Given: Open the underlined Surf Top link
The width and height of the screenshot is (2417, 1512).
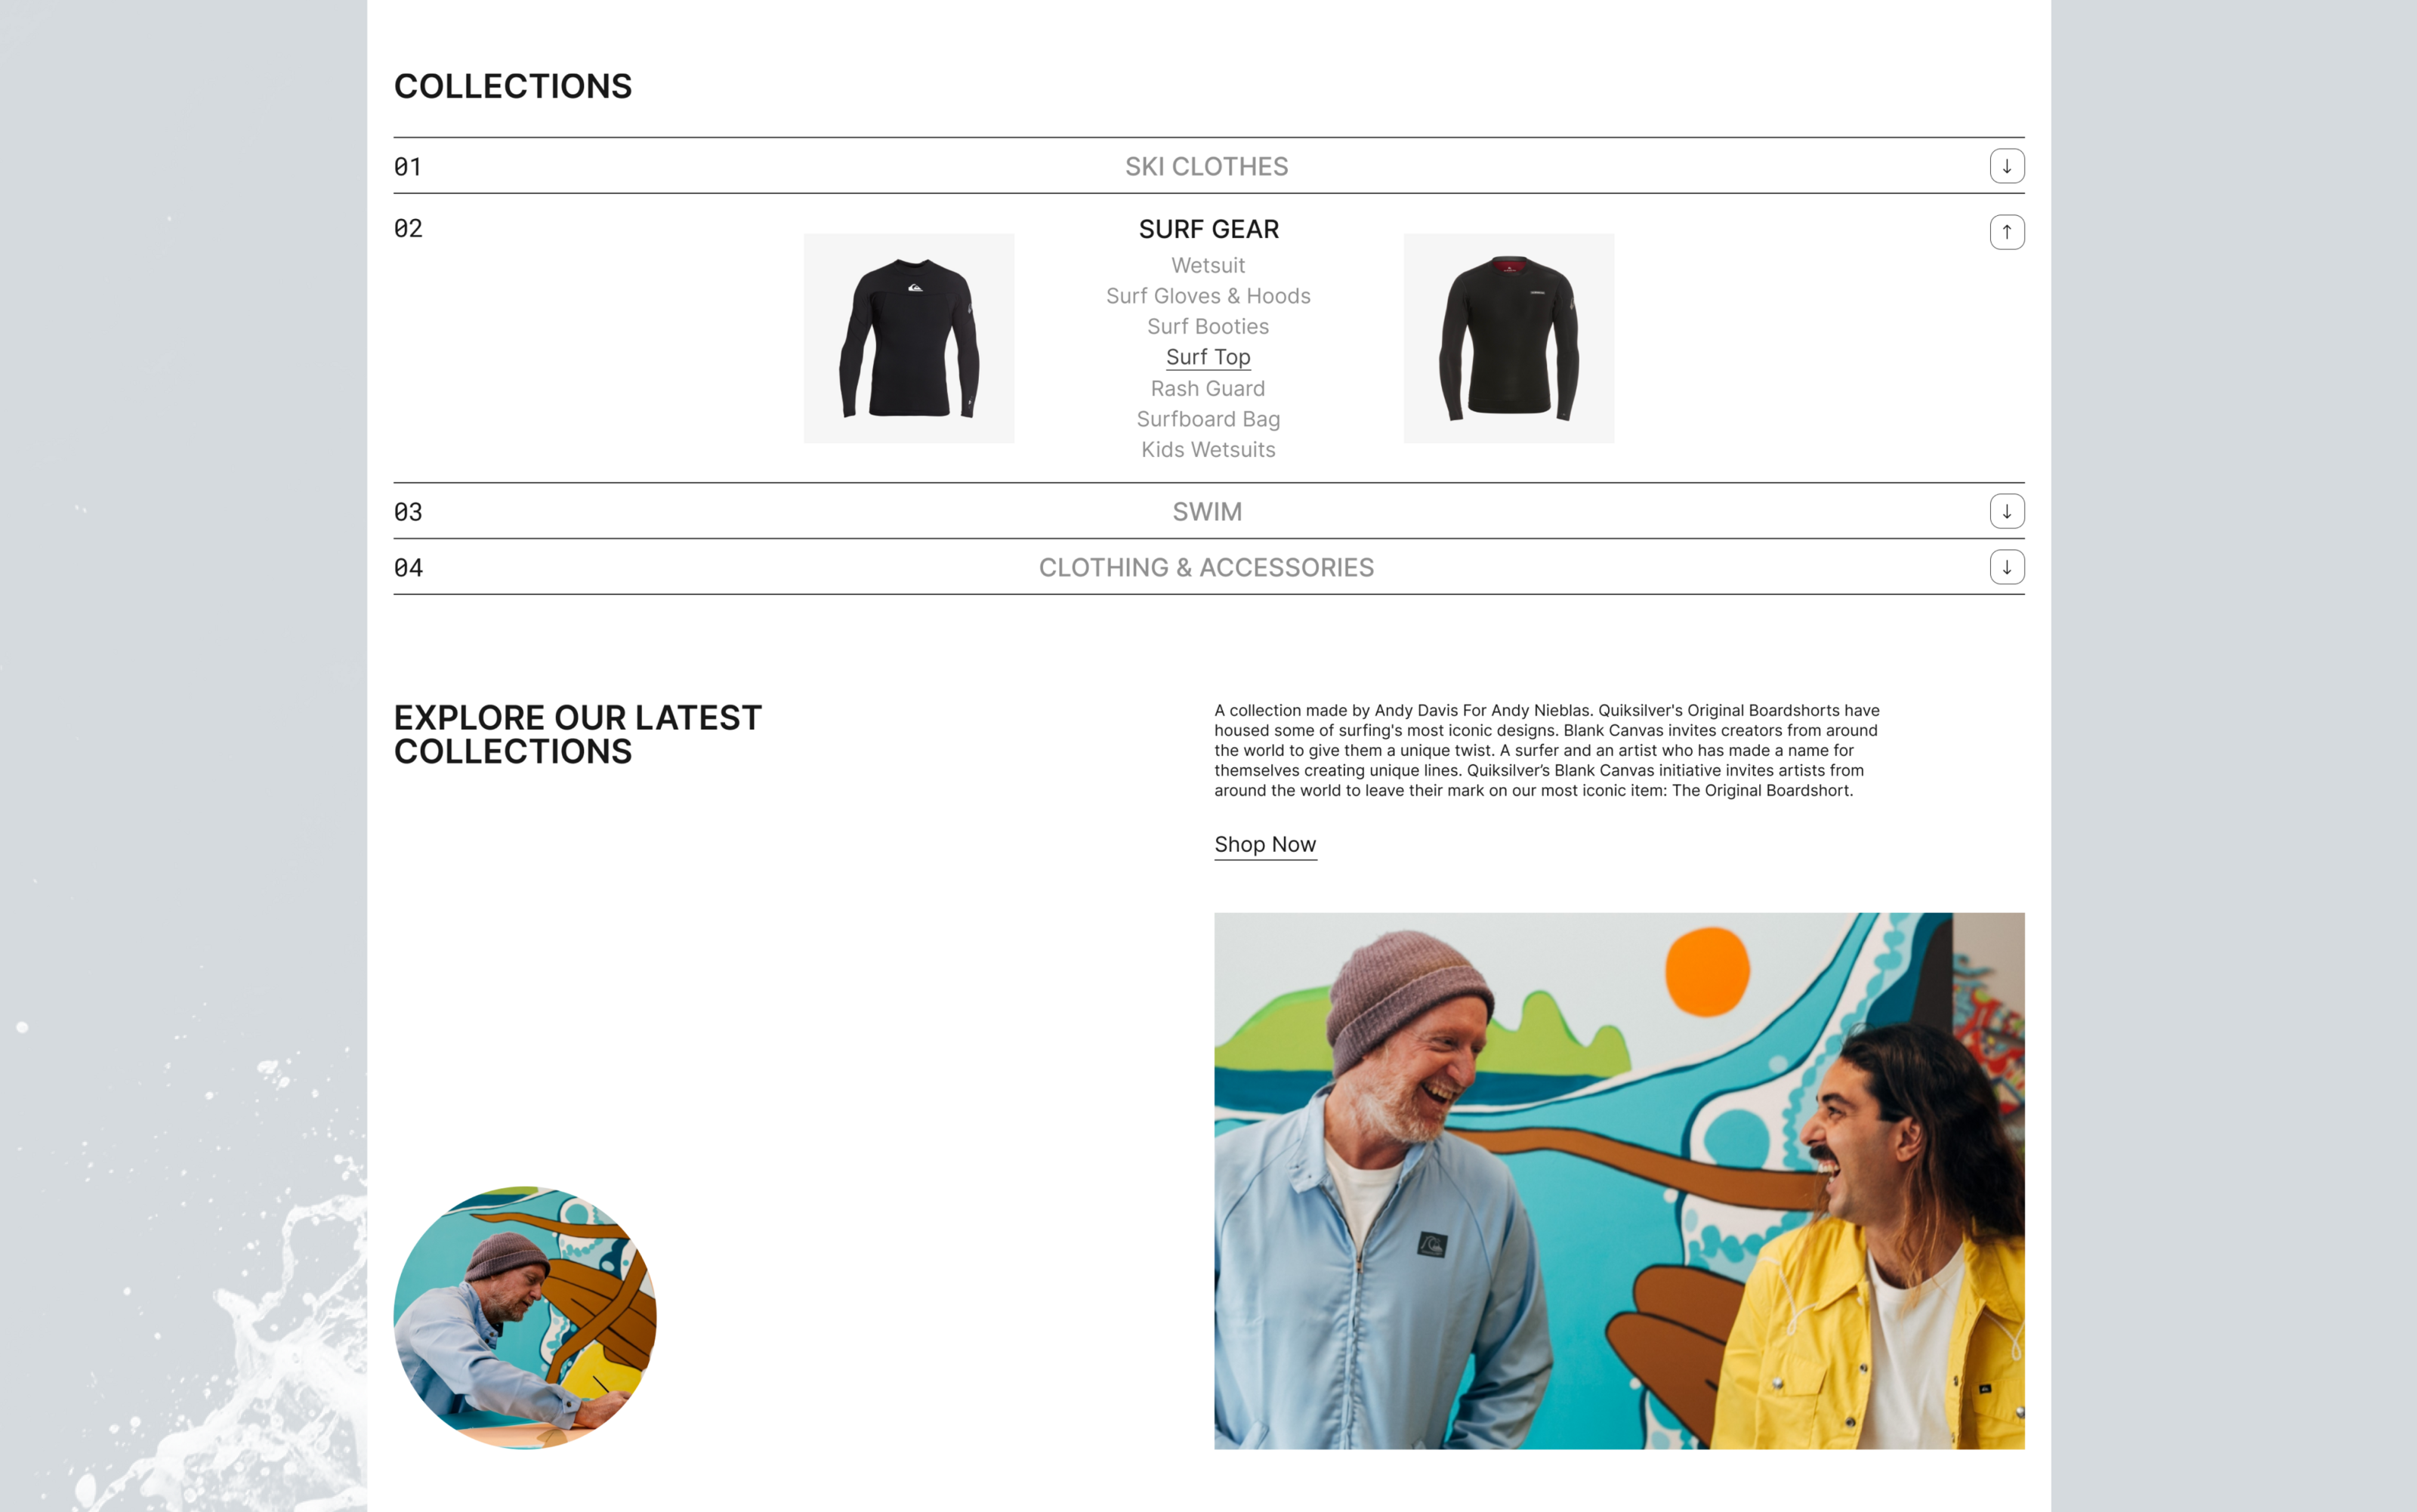Looking at the screenshot, I should click(1208, 357).
